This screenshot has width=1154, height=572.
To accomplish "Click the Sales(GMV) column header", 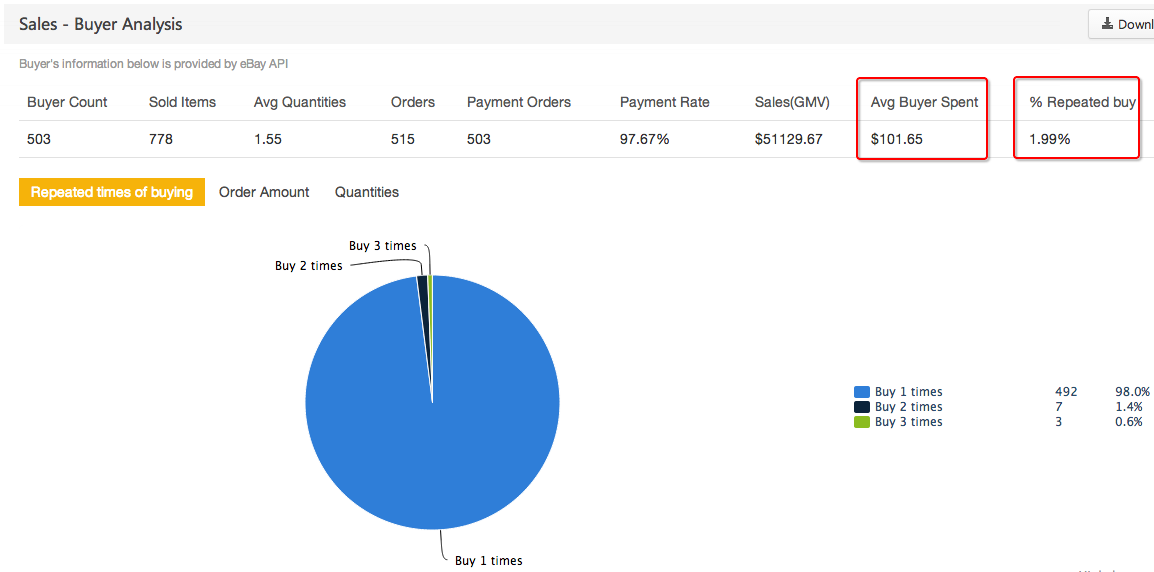I will point(792,102).
